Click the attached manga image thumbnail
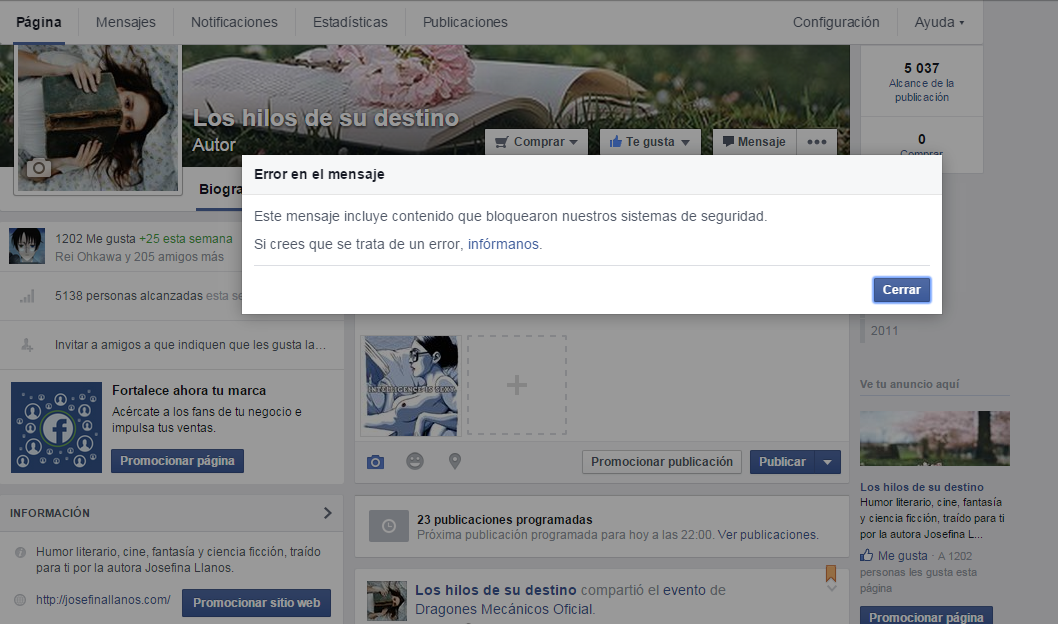1058x624 pixels. (411, 385)
